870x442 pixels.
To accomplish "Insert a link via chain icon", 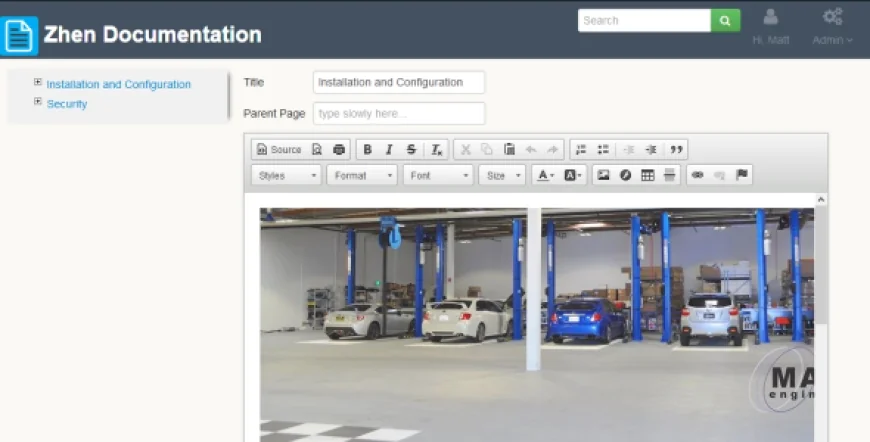I will click(x=697, y=175).
